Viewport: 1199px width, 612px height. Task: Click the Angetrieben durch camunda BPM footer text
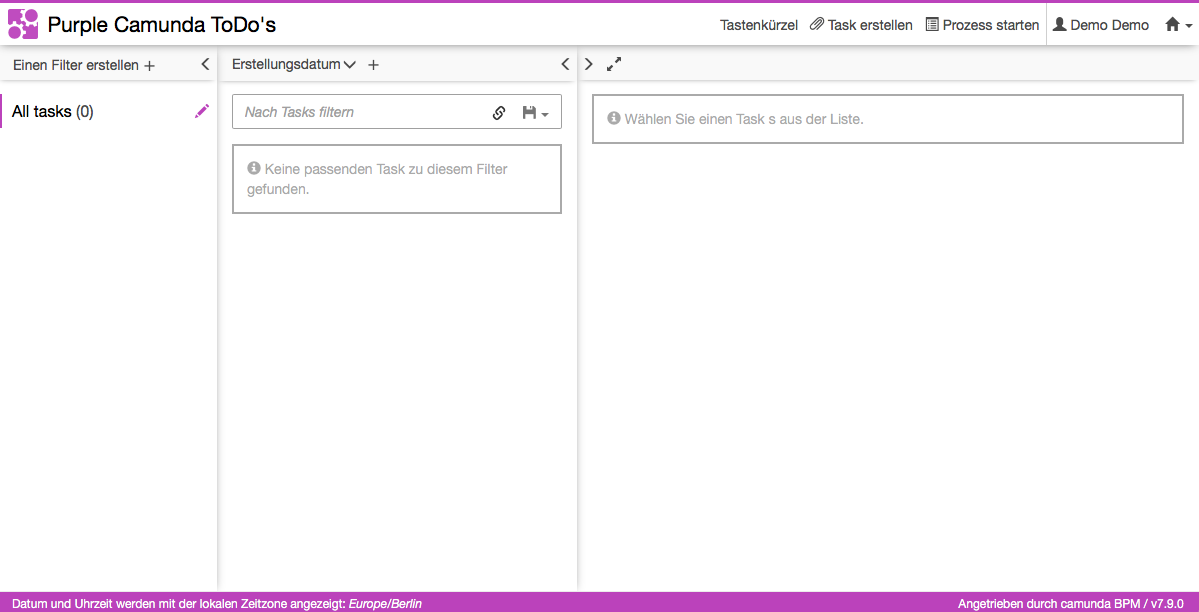[x=1071, y=604]
